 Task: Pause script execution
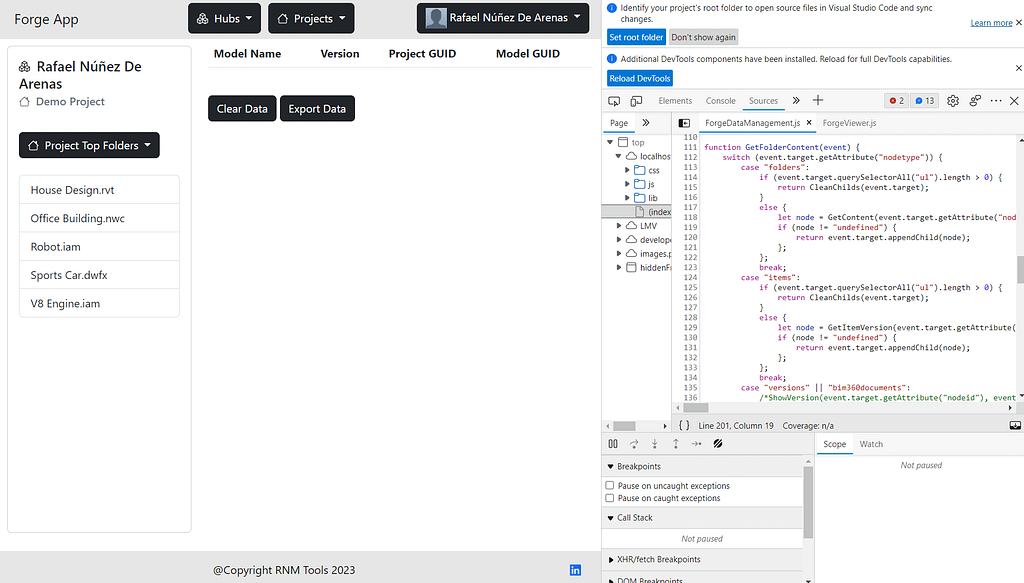(613, 444)
